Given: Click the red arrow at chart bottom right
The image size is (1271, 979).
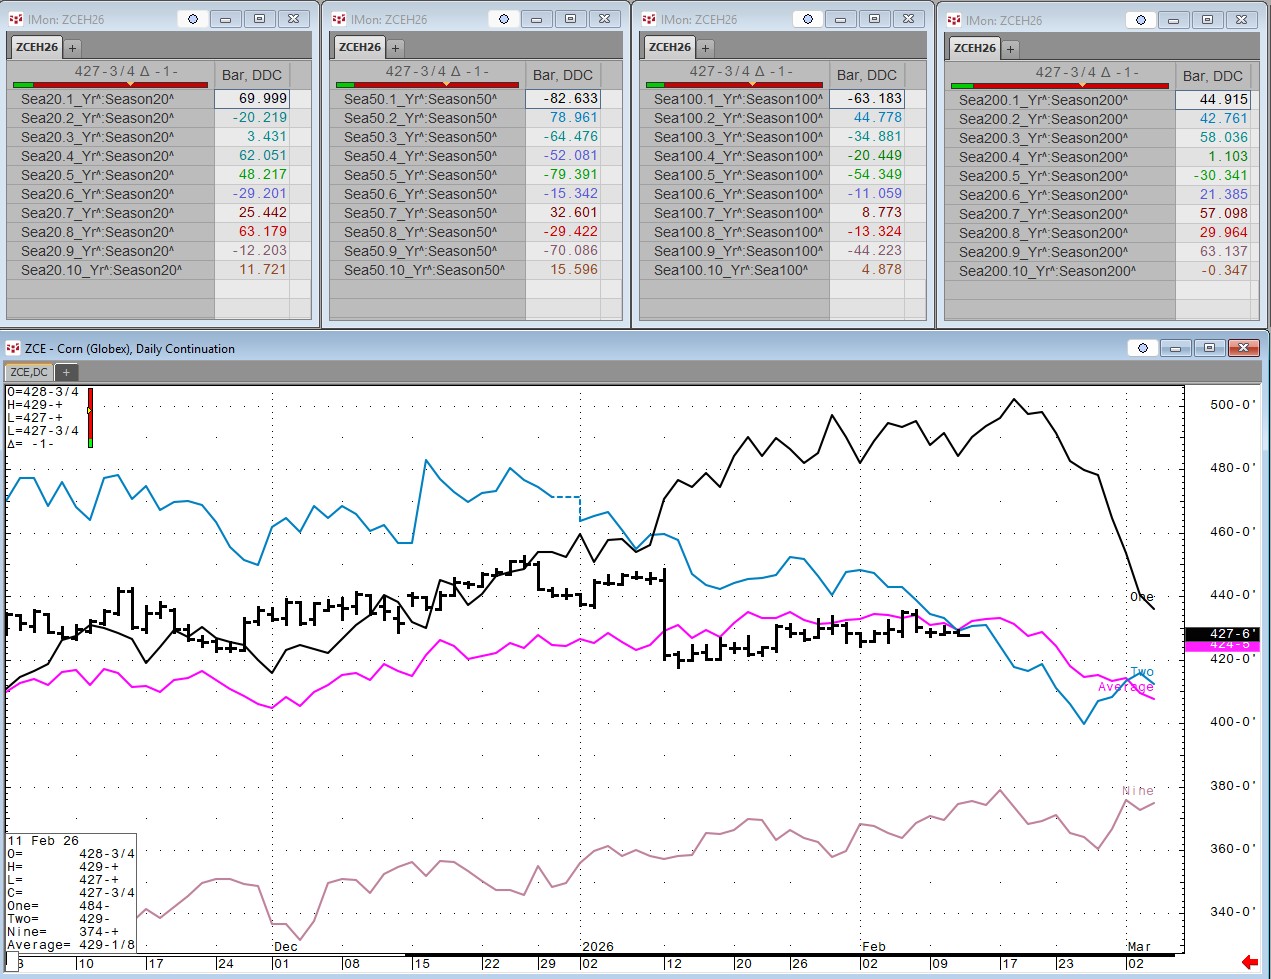Looking at the screenshot, I should pos(1249,962).
